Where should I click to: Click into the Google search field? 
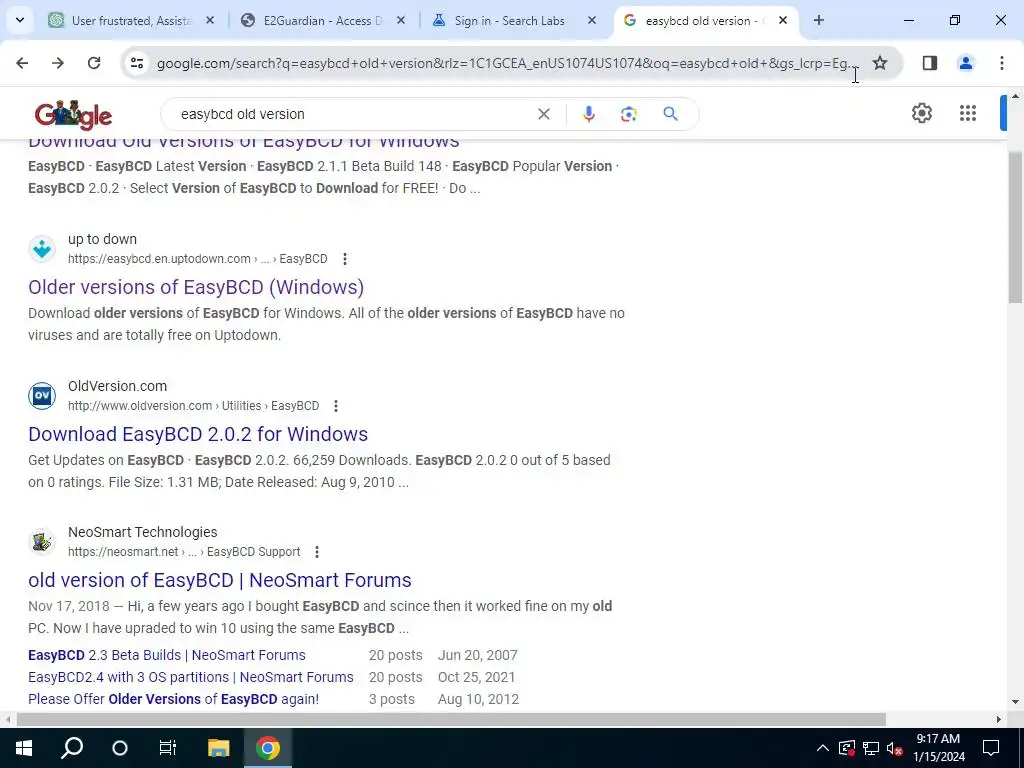[353, 114]
